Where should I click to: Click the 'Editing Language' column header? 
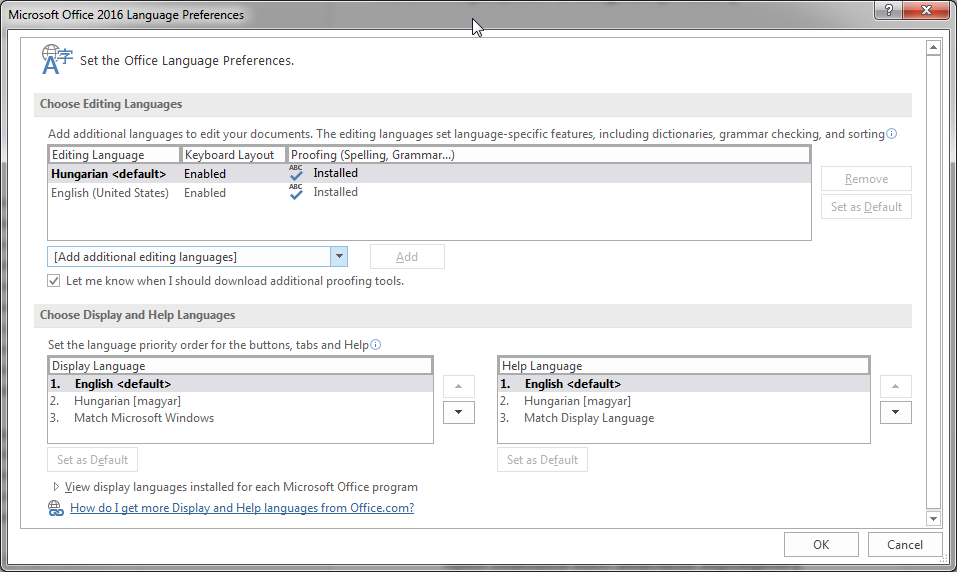pos(114,155)
